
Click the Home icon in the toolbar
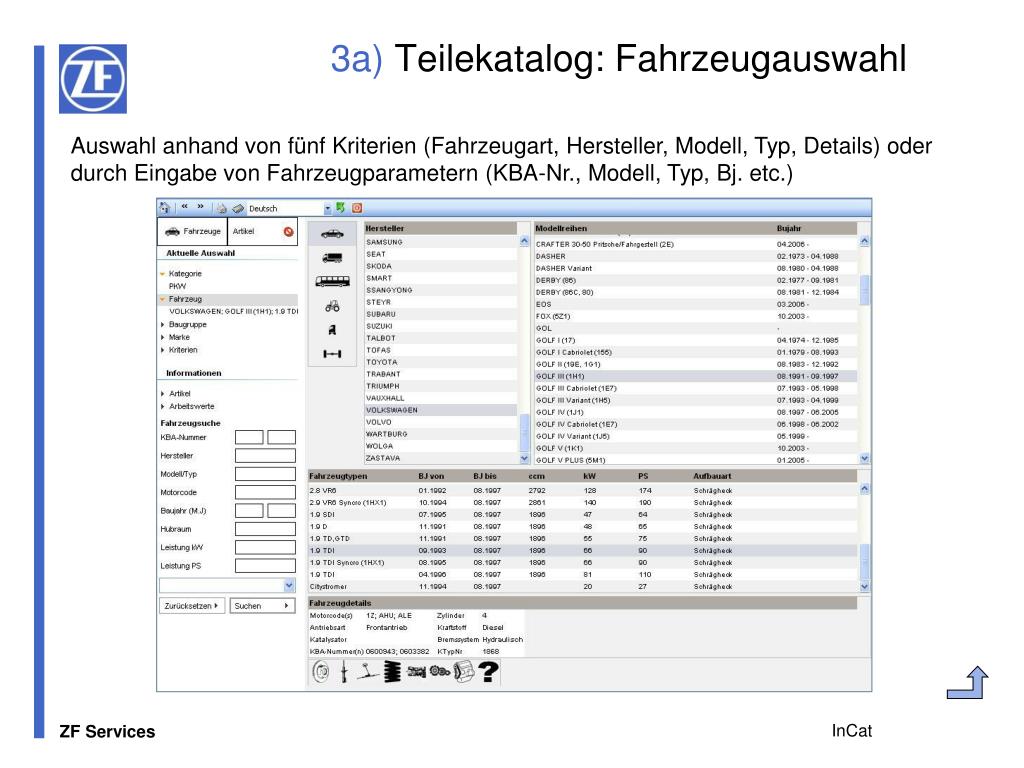165,208
